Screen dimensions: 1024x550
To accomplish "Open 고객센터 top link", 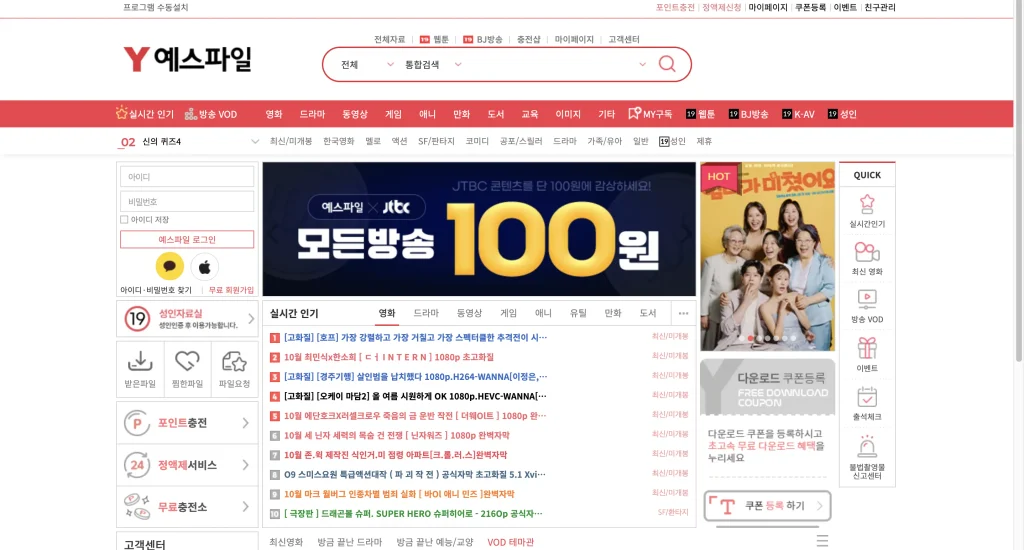I will [624, 39].
